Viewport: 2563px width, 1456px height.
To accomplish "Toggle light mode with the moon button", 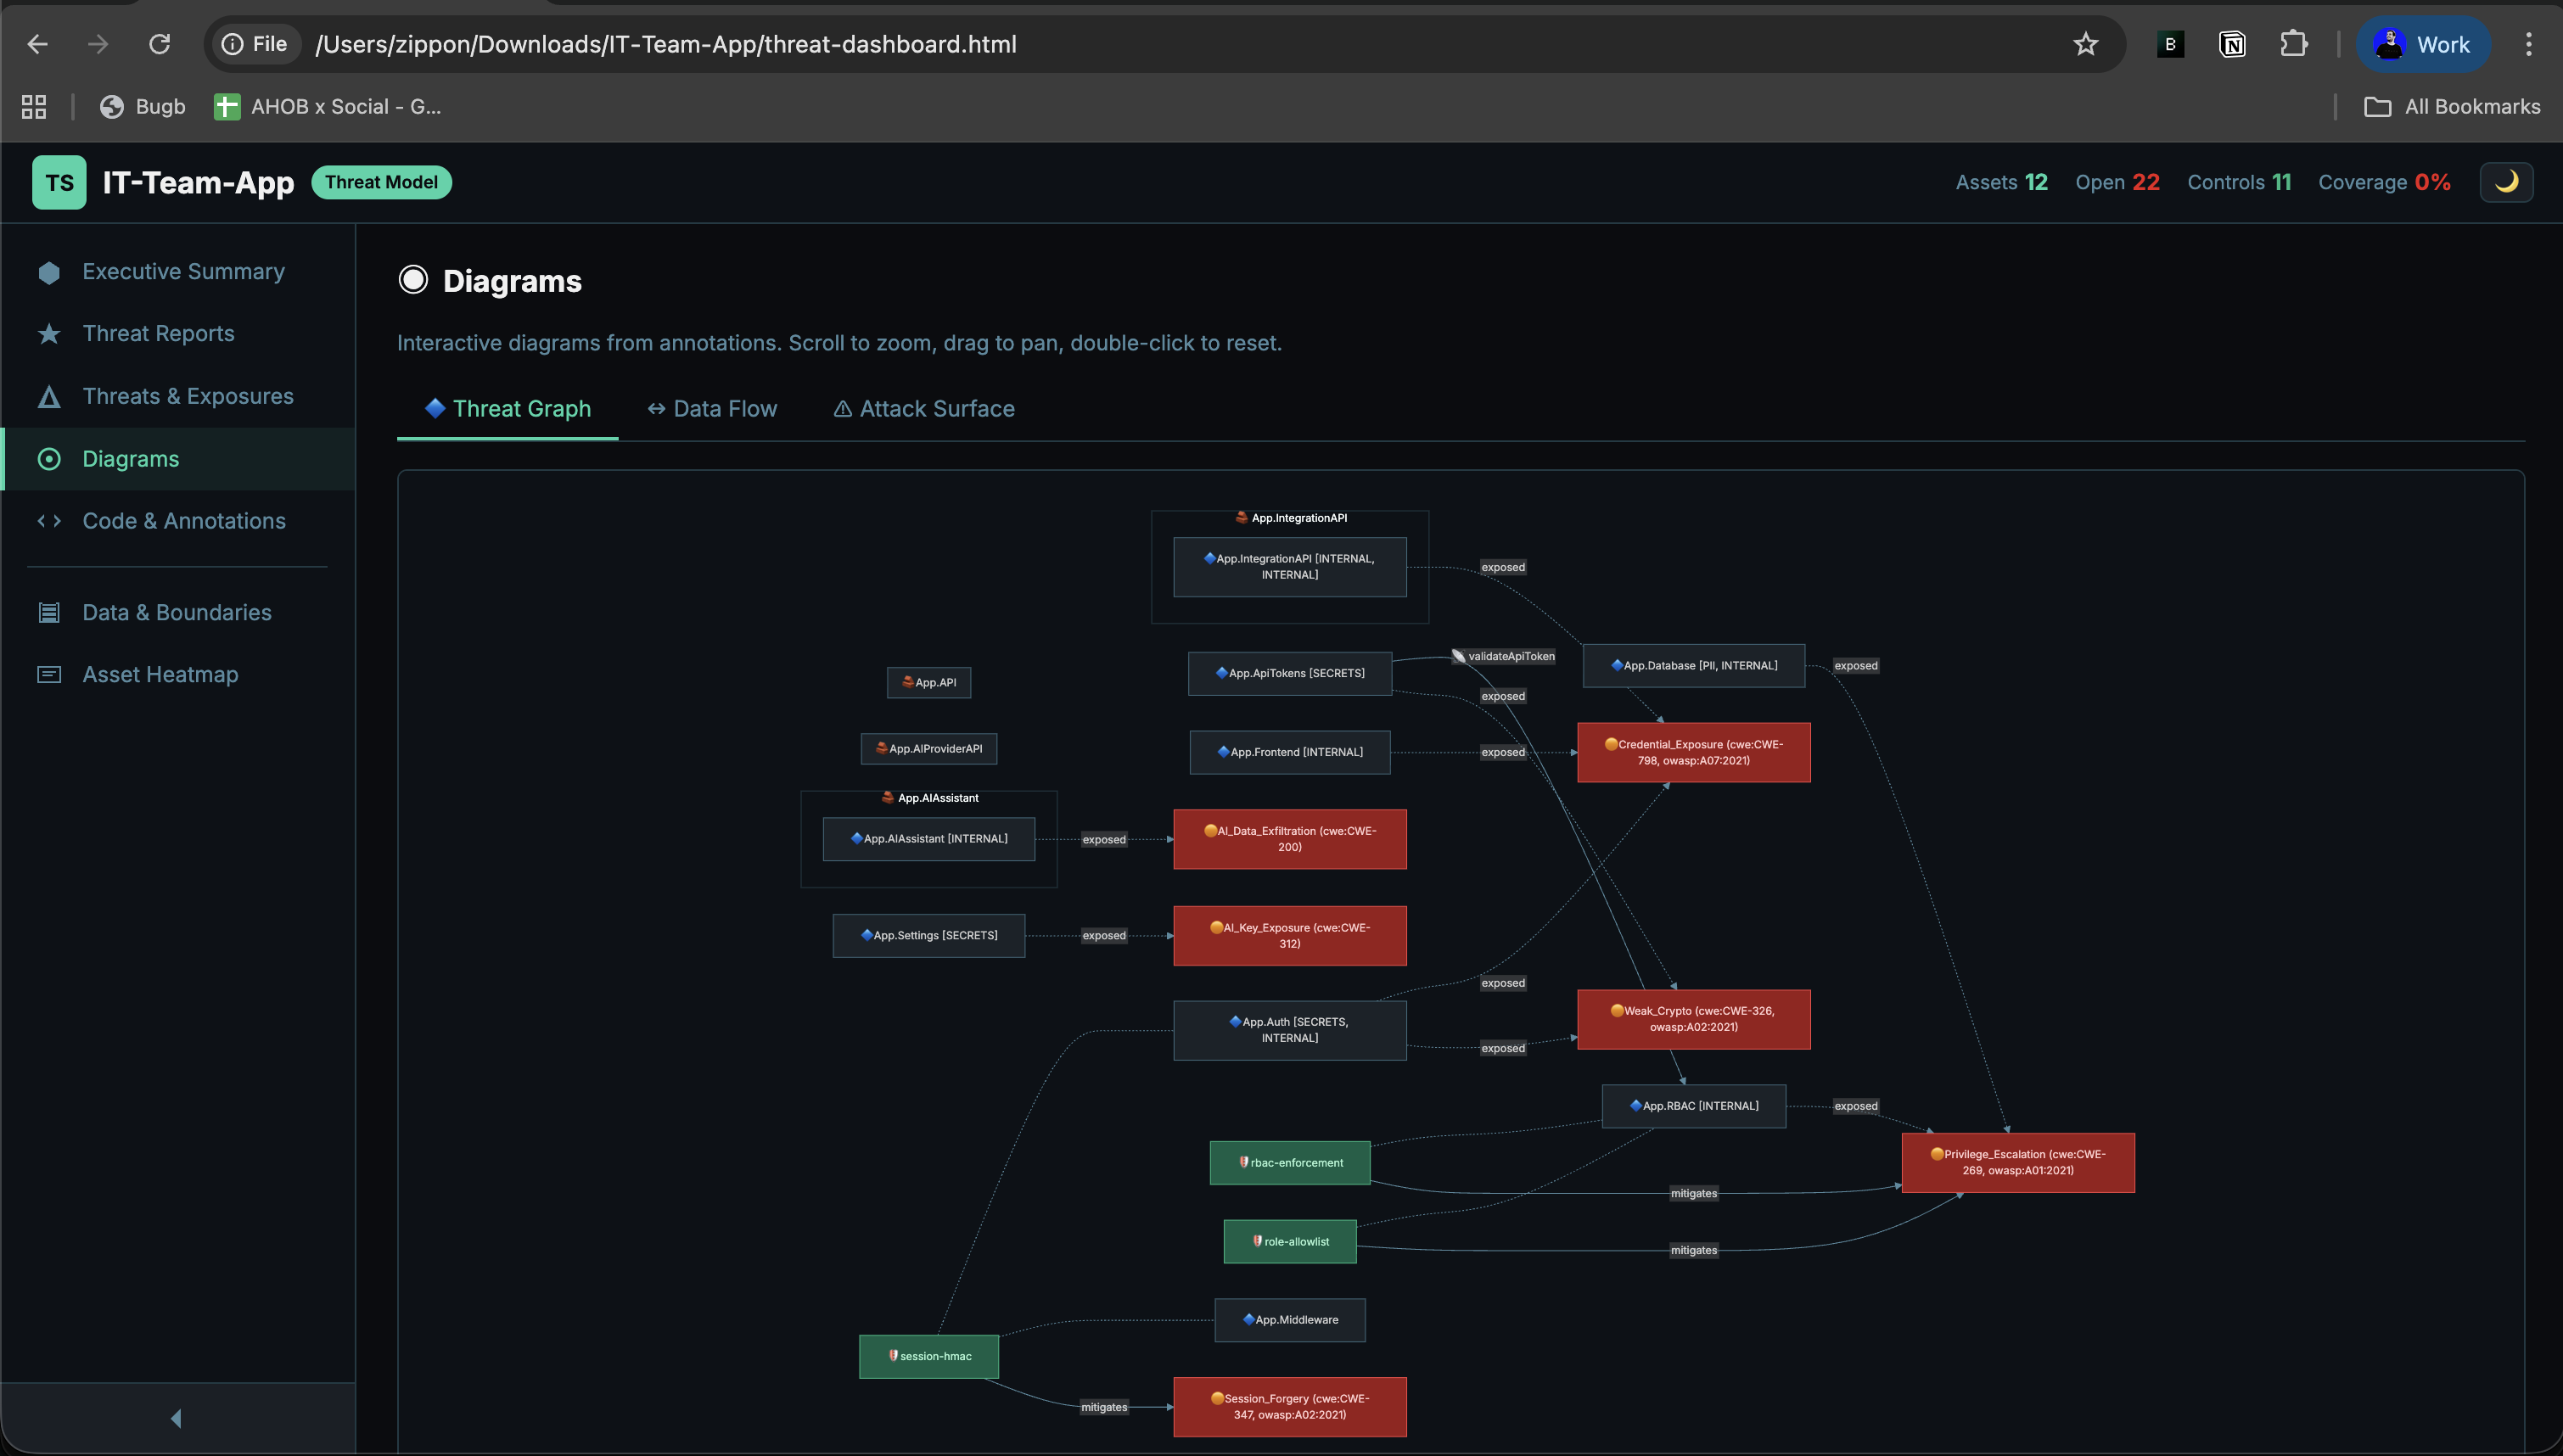I will tap(2506, 182).
